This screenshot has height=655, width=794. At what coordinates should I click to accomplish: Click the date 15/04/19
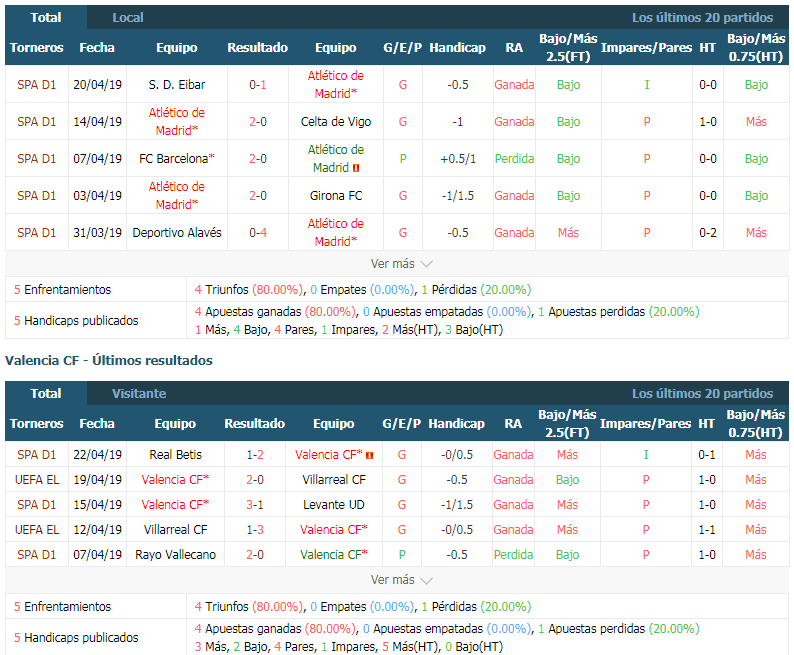click(x=97, y=505)
